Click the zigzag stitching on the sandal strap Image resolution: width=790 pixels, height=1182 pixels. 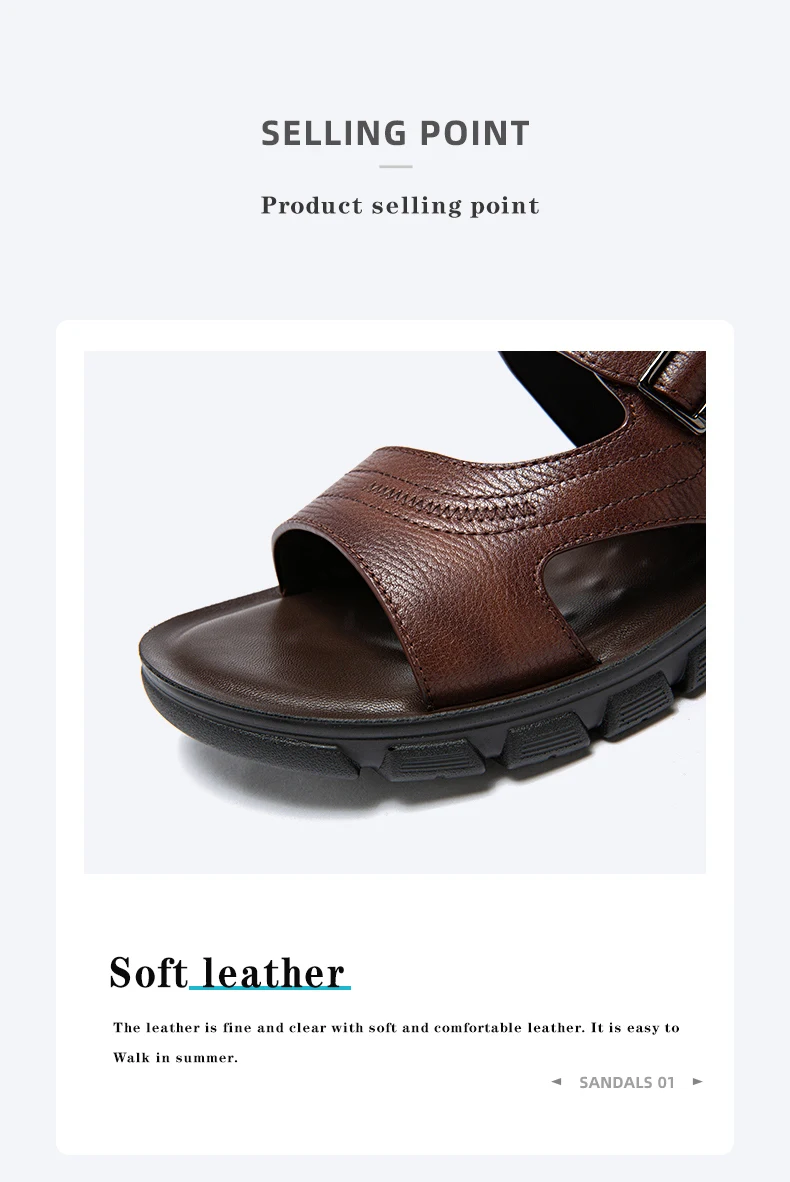tap(452, 504)
